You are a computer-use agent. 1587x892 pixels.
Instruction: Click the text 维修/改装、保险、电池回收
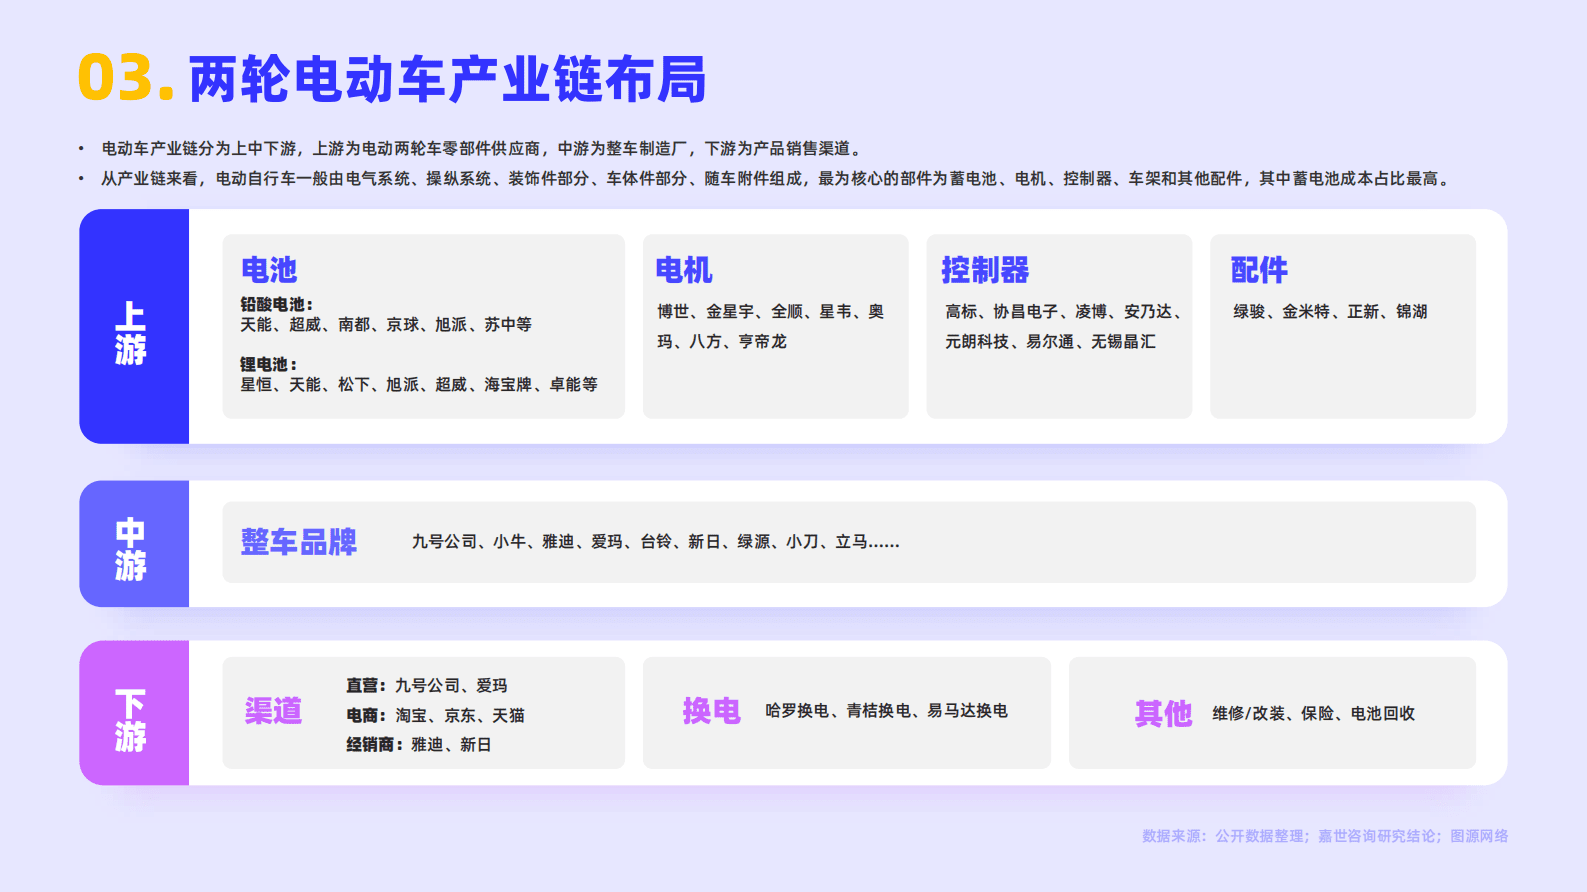(x=1314, y=714)
